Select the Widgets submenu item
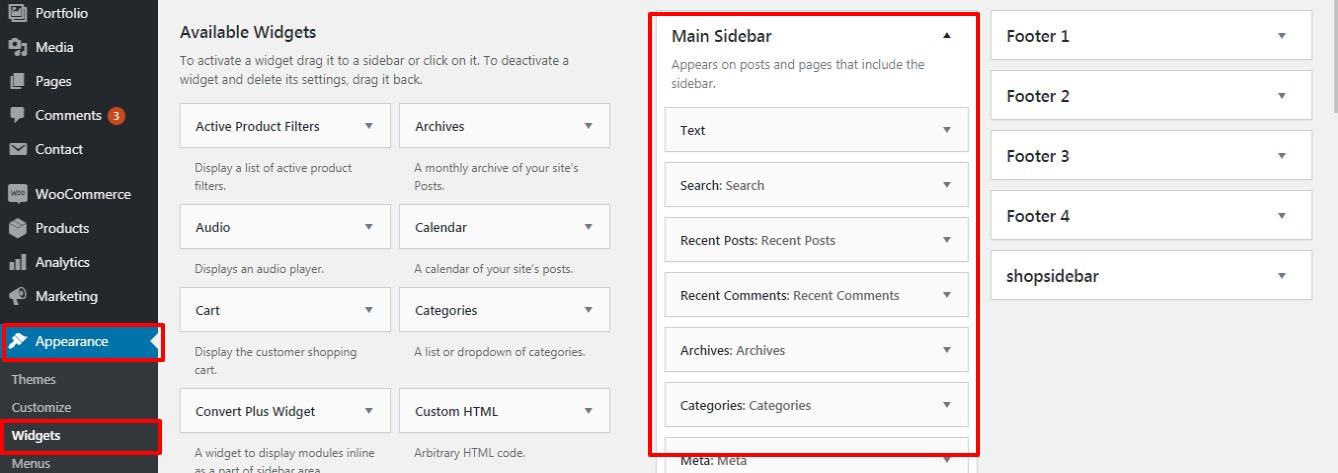 coord(36,436)
